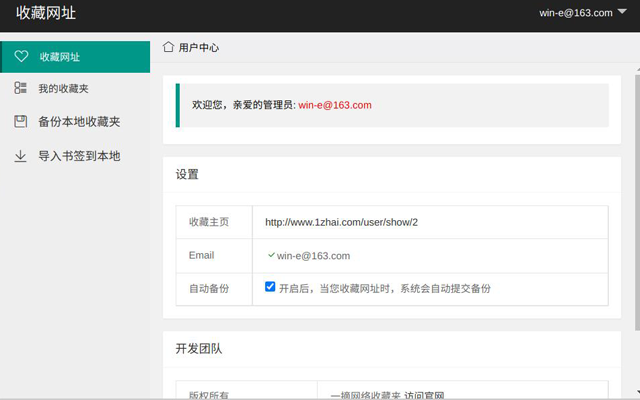Click the http://www.1zhai.com/user/show/2 homepage URL
Viewport: 640px width, 400px height.
(x=341, y=222)
